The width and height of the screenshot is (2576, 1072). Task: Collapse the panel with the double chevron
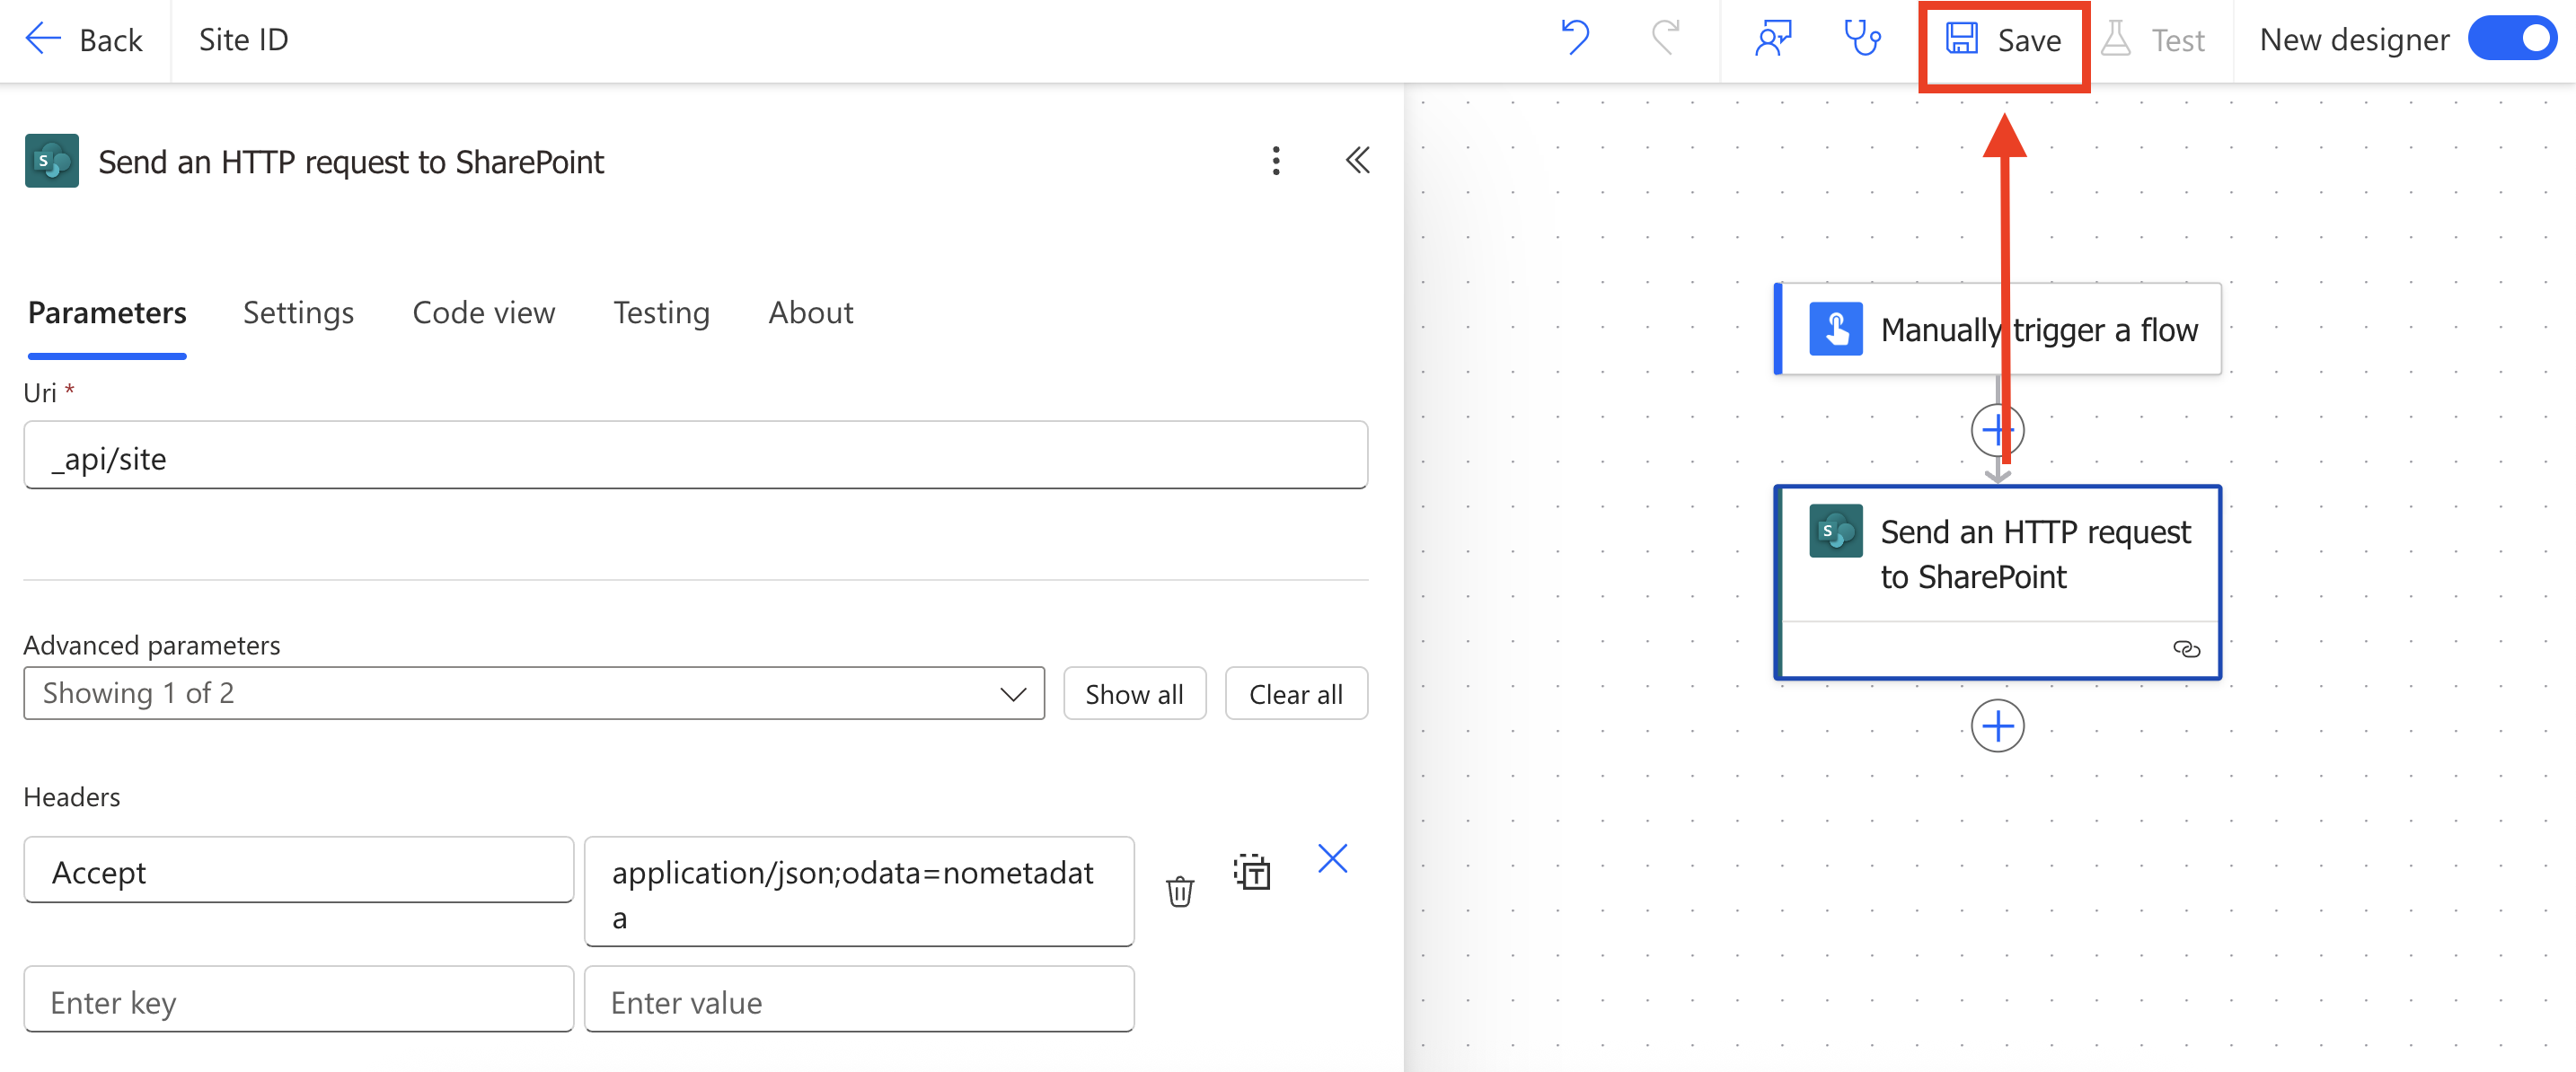(x=1356, y=160)
